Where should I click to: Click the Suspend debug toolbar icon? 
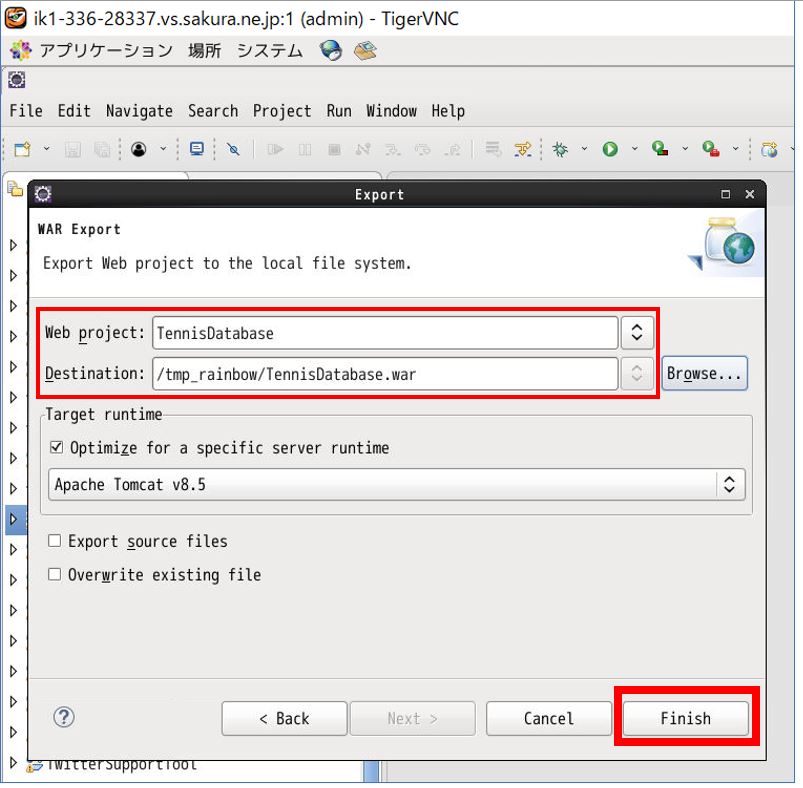[305, 150]
